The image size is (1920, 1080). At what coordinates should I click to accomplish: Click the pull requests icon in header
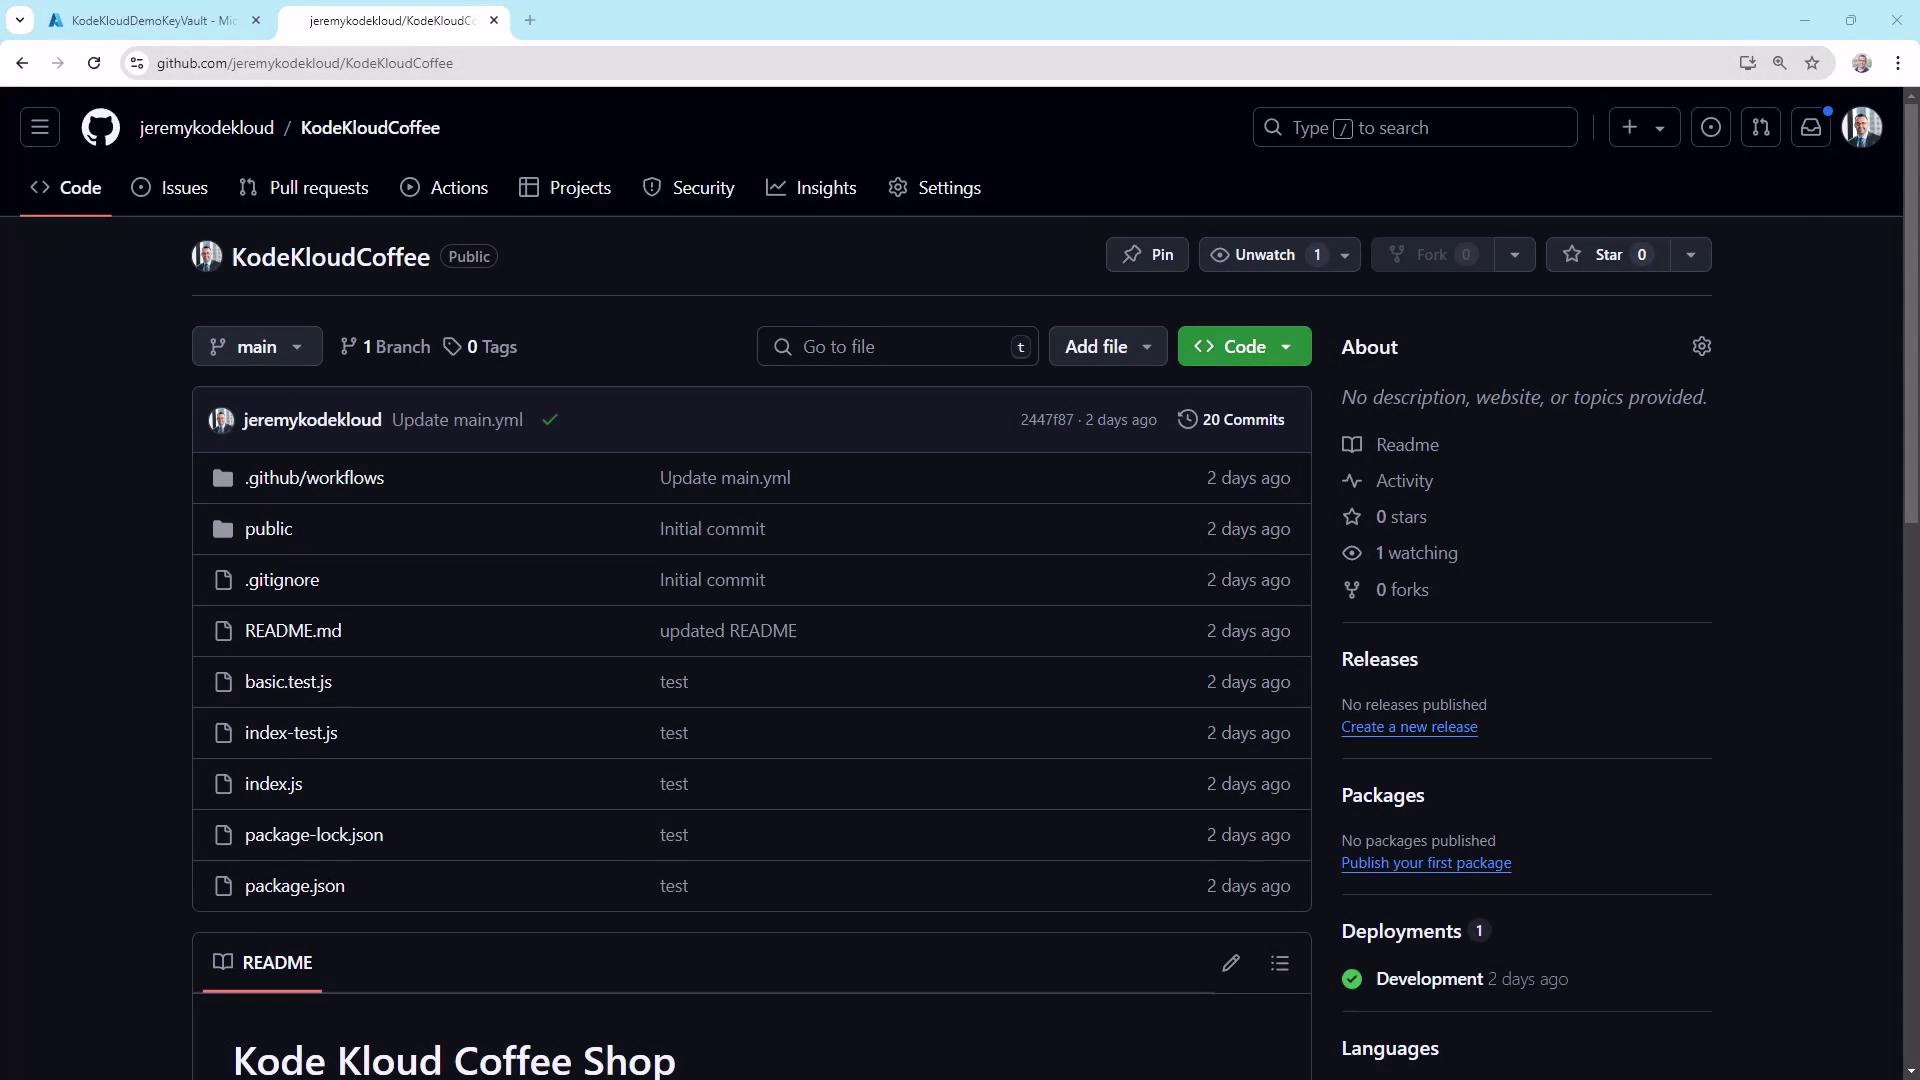point(1761,128)
